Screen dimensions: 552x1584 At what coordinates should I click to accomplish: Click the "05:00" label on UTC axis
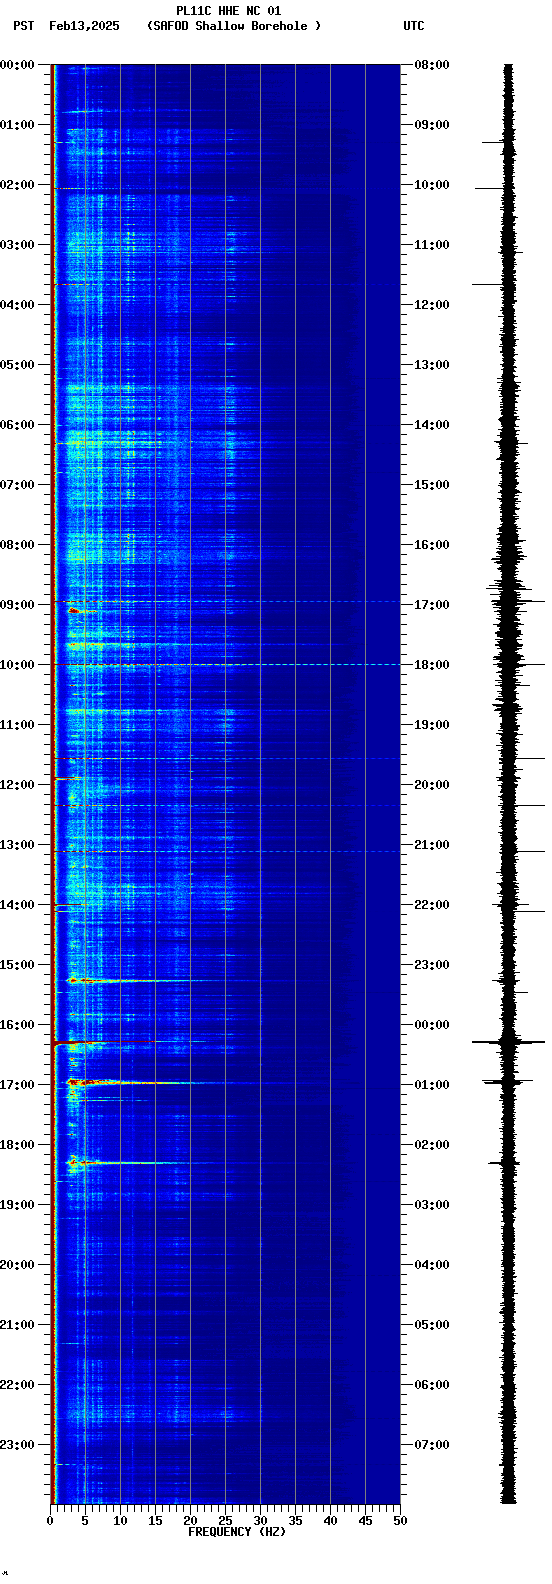pyautogui.click(x=432, y=1325)
